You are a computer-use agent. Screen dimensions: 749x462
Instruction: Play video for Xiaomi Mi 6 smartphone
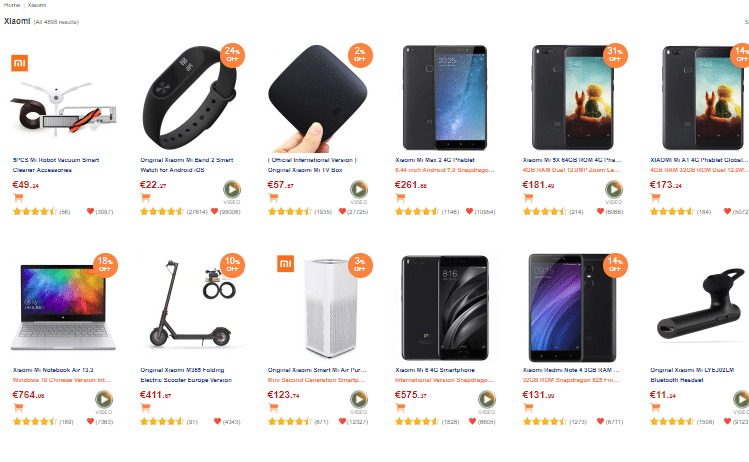(487, 399)
